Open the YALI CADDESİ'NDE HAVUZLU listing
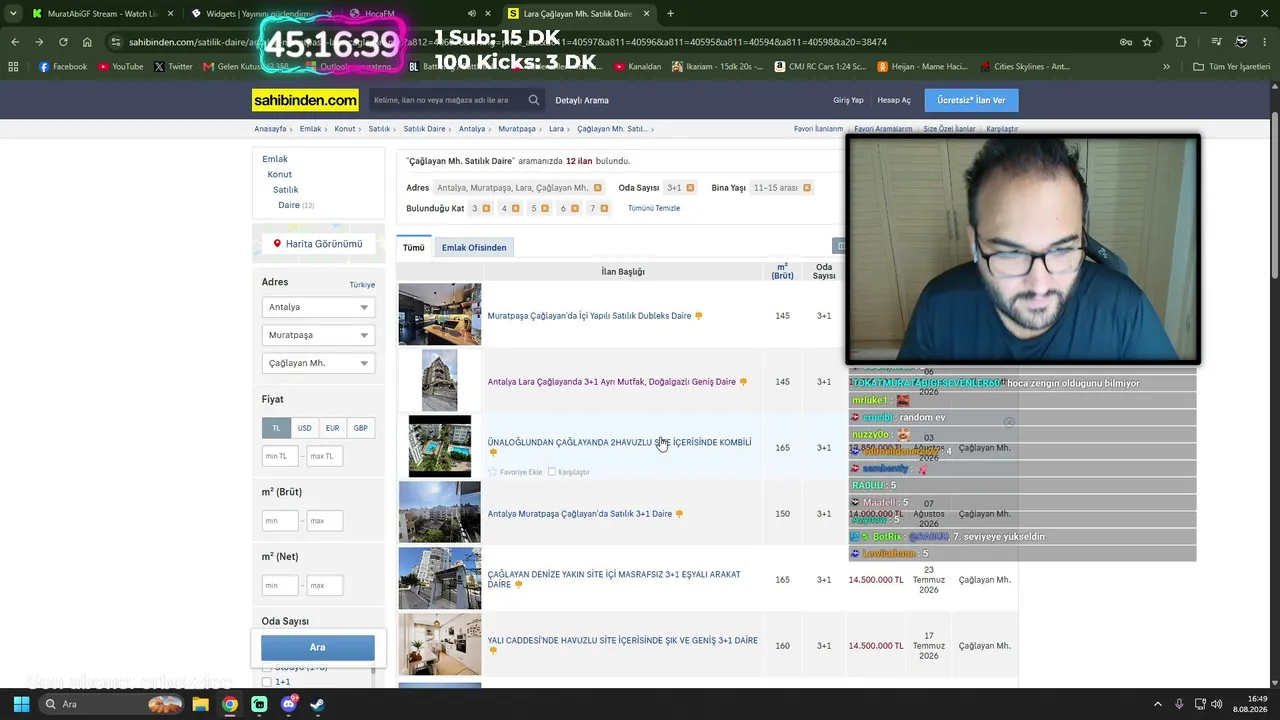 pos(623,640)
